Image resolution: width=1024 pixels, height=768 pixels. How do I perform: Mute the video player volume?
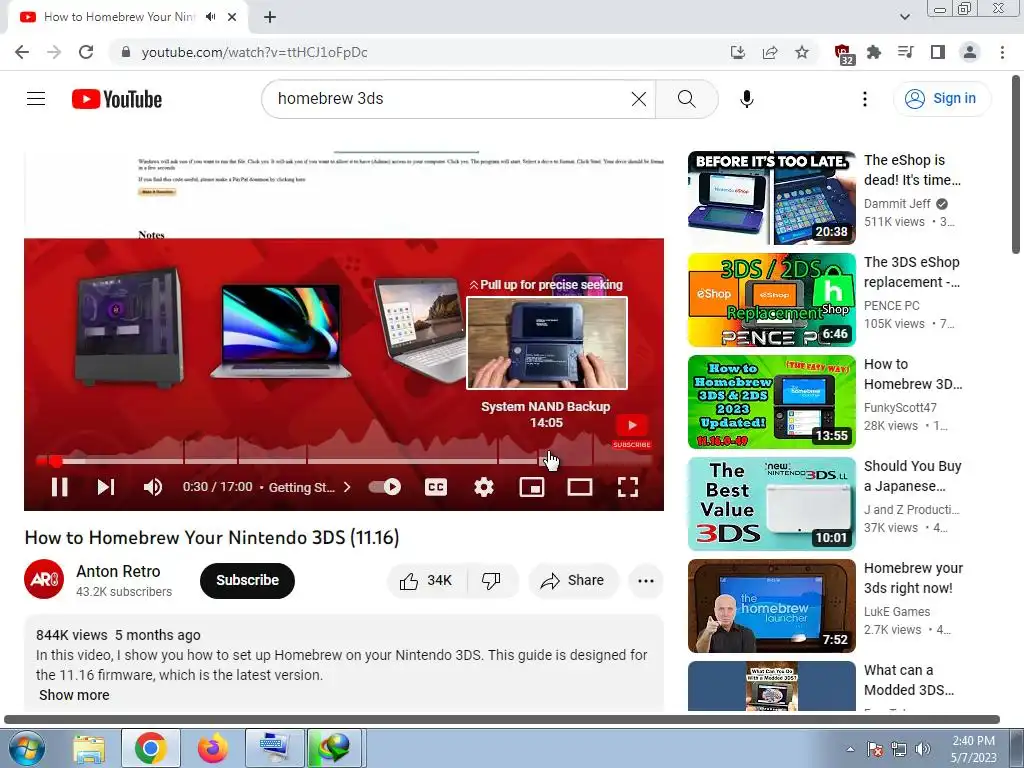click(x=153, y=487)
